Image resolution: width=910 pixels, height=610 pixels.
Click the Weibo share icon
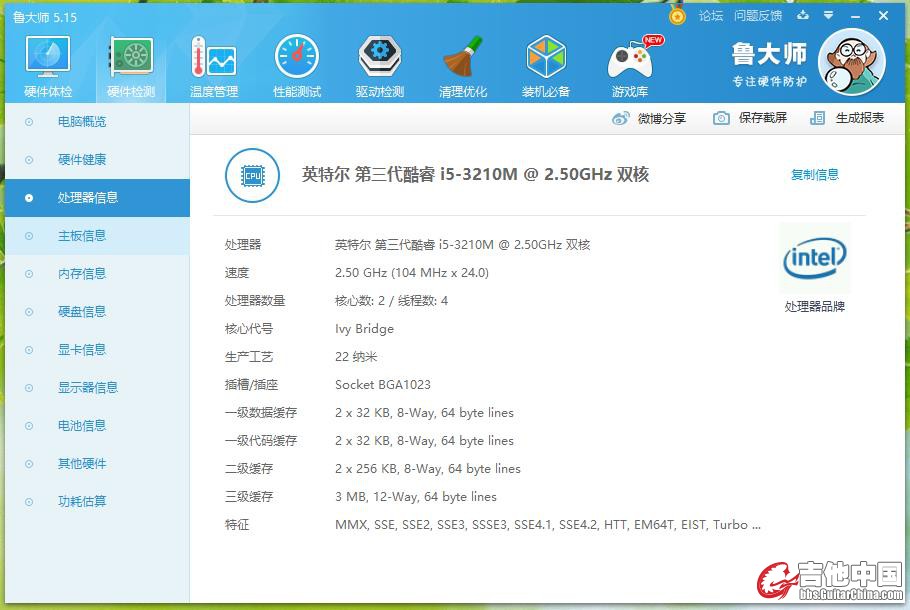pyautogui.click(x=620, y=118)
